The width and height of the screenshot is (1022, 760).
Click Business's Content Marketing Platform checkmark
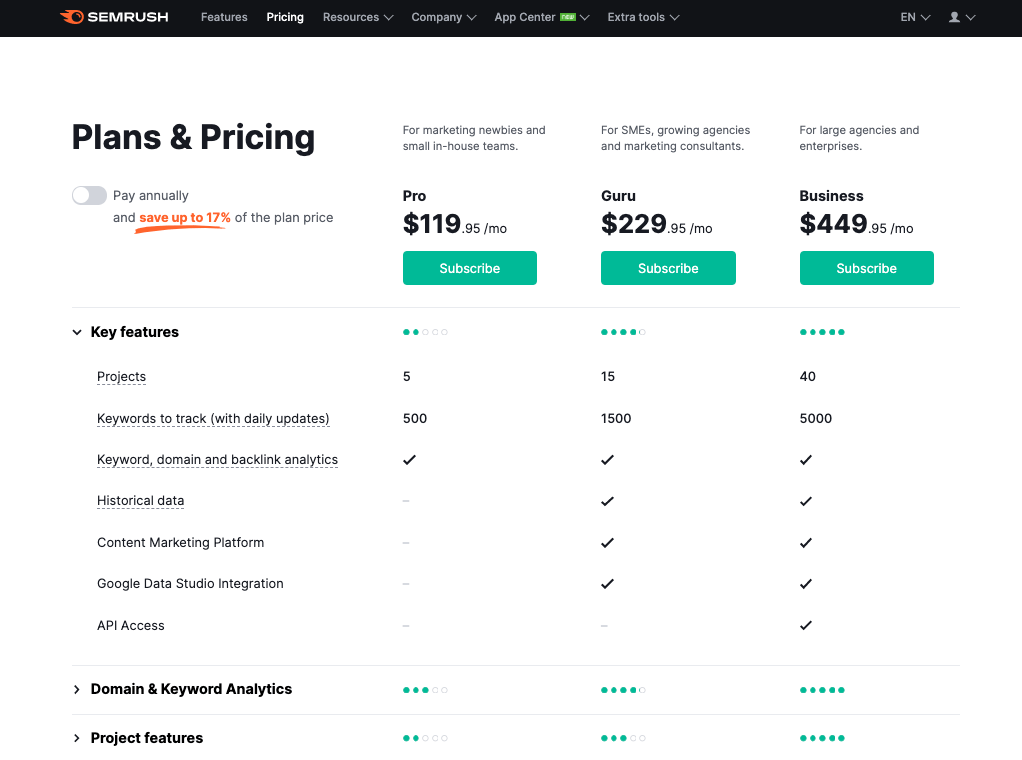coord(806,542)
